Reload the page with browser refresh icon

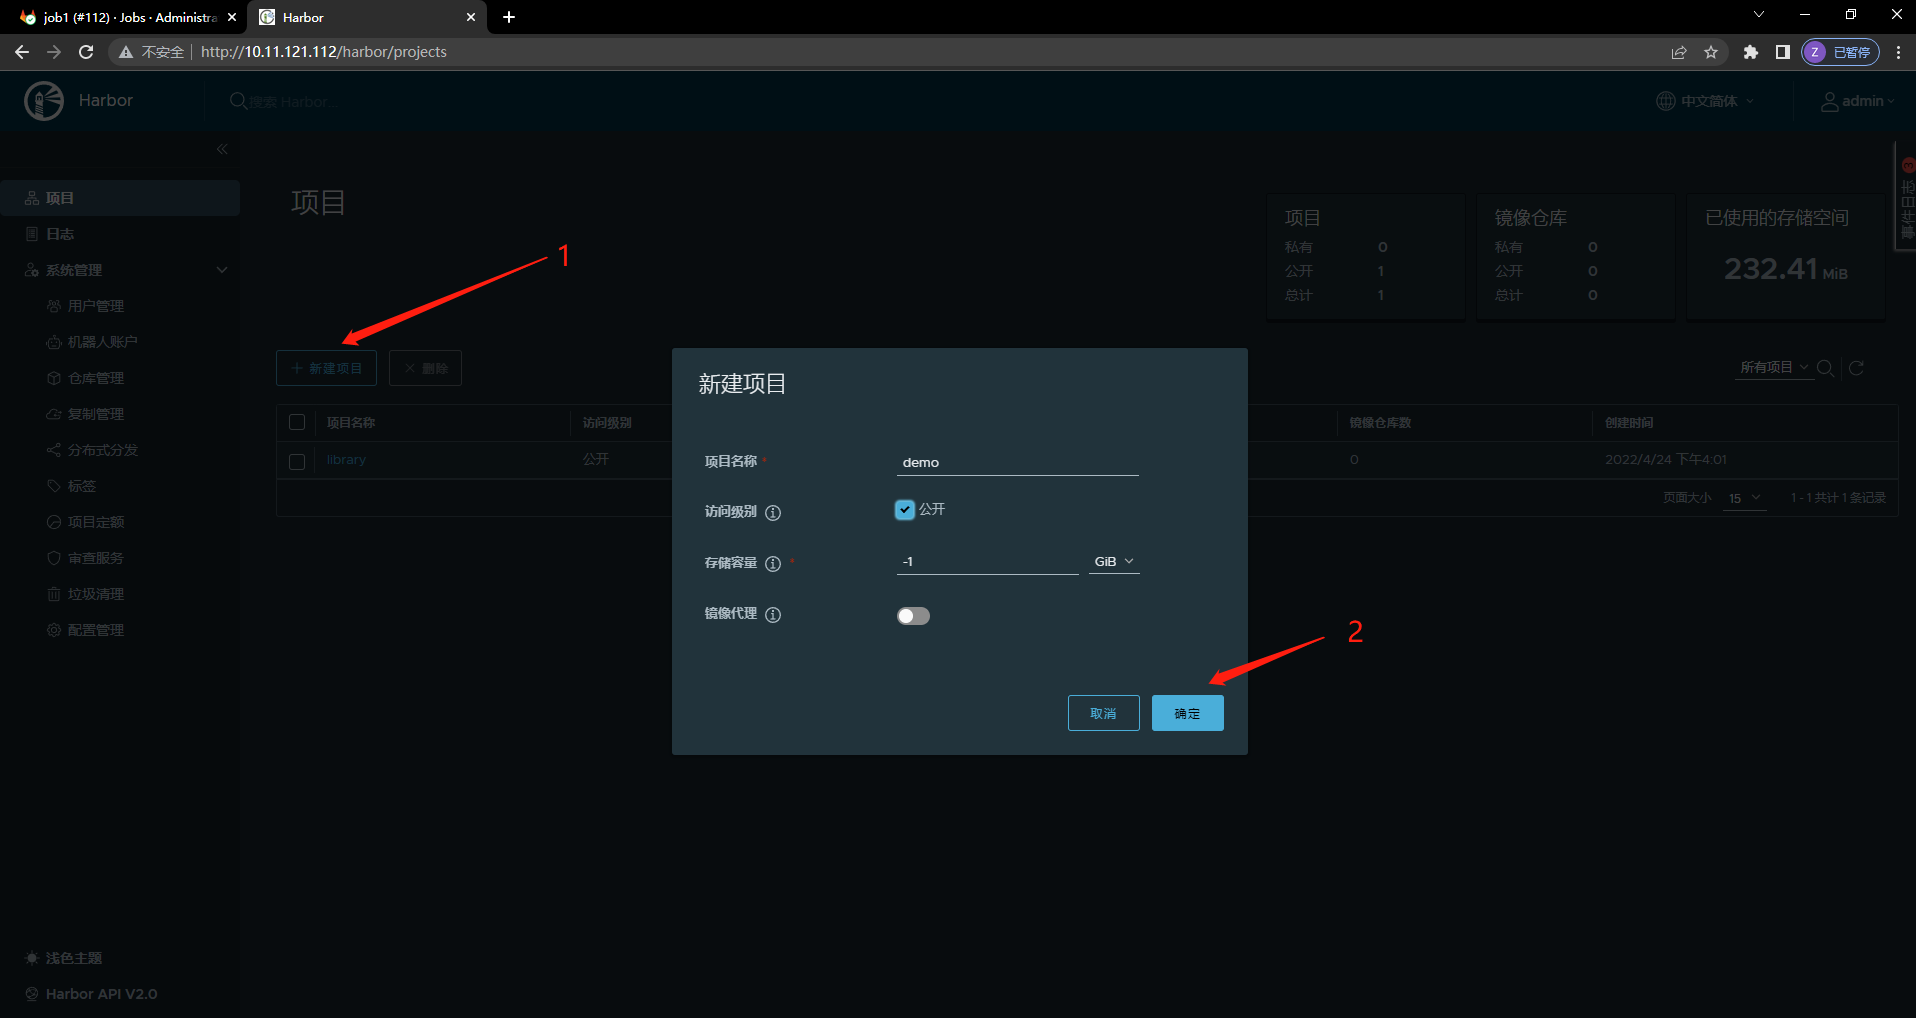click(x=86, y=52)
